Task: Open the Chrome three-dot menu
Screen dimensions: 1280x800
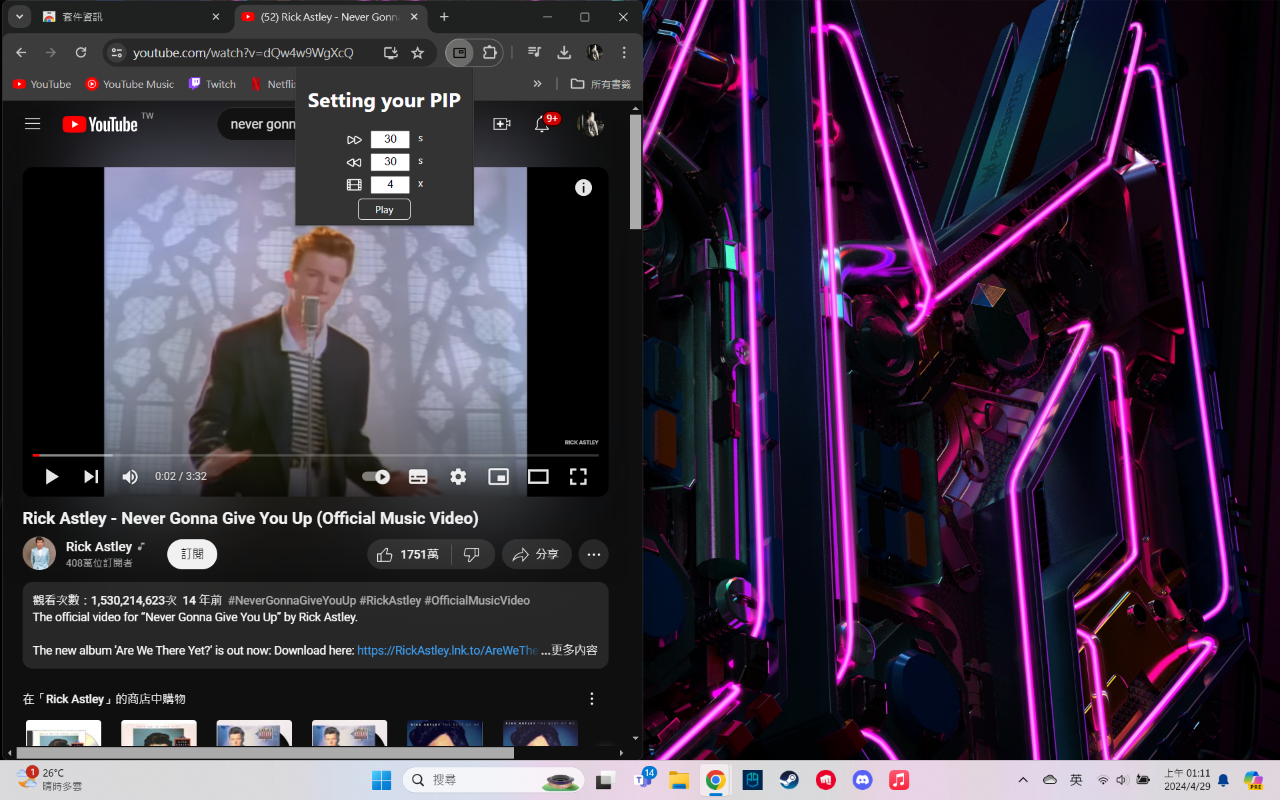Action: click(x=624, y=53)
